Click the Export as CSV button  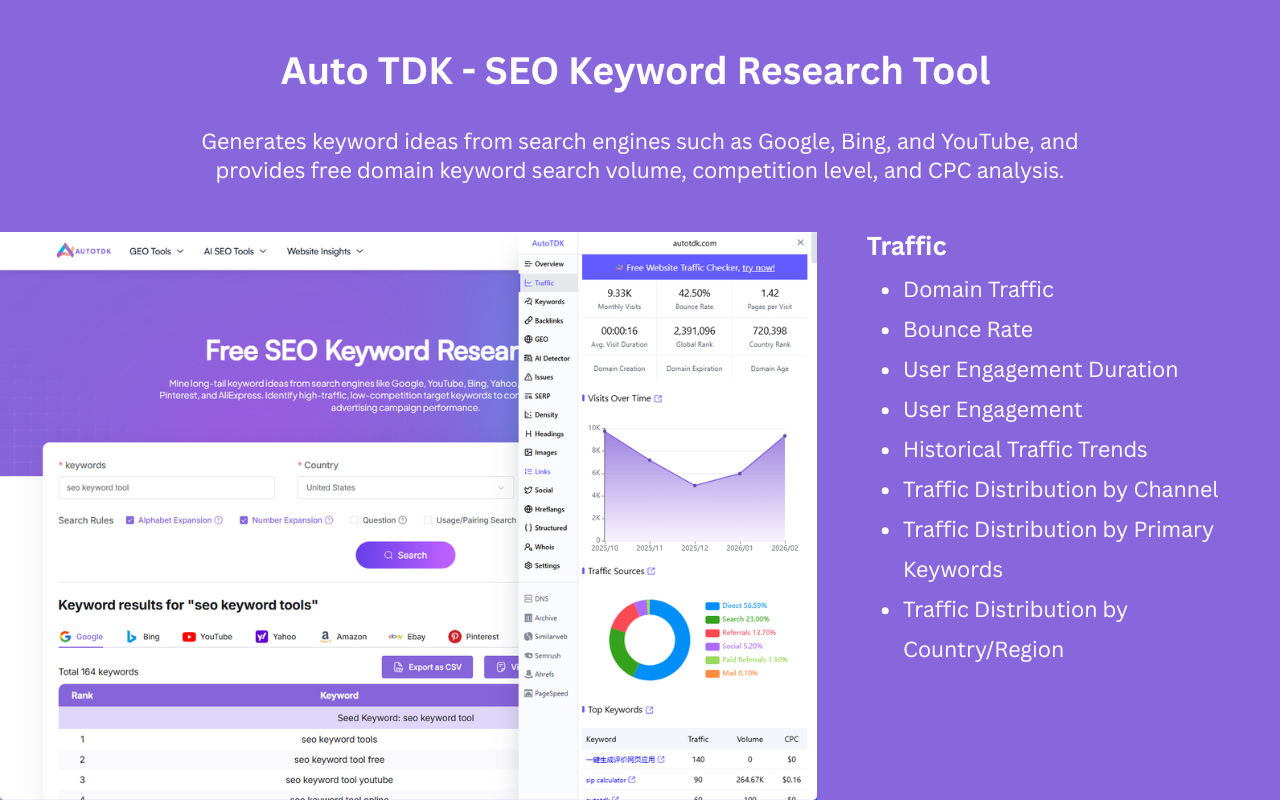click(427, 666)
